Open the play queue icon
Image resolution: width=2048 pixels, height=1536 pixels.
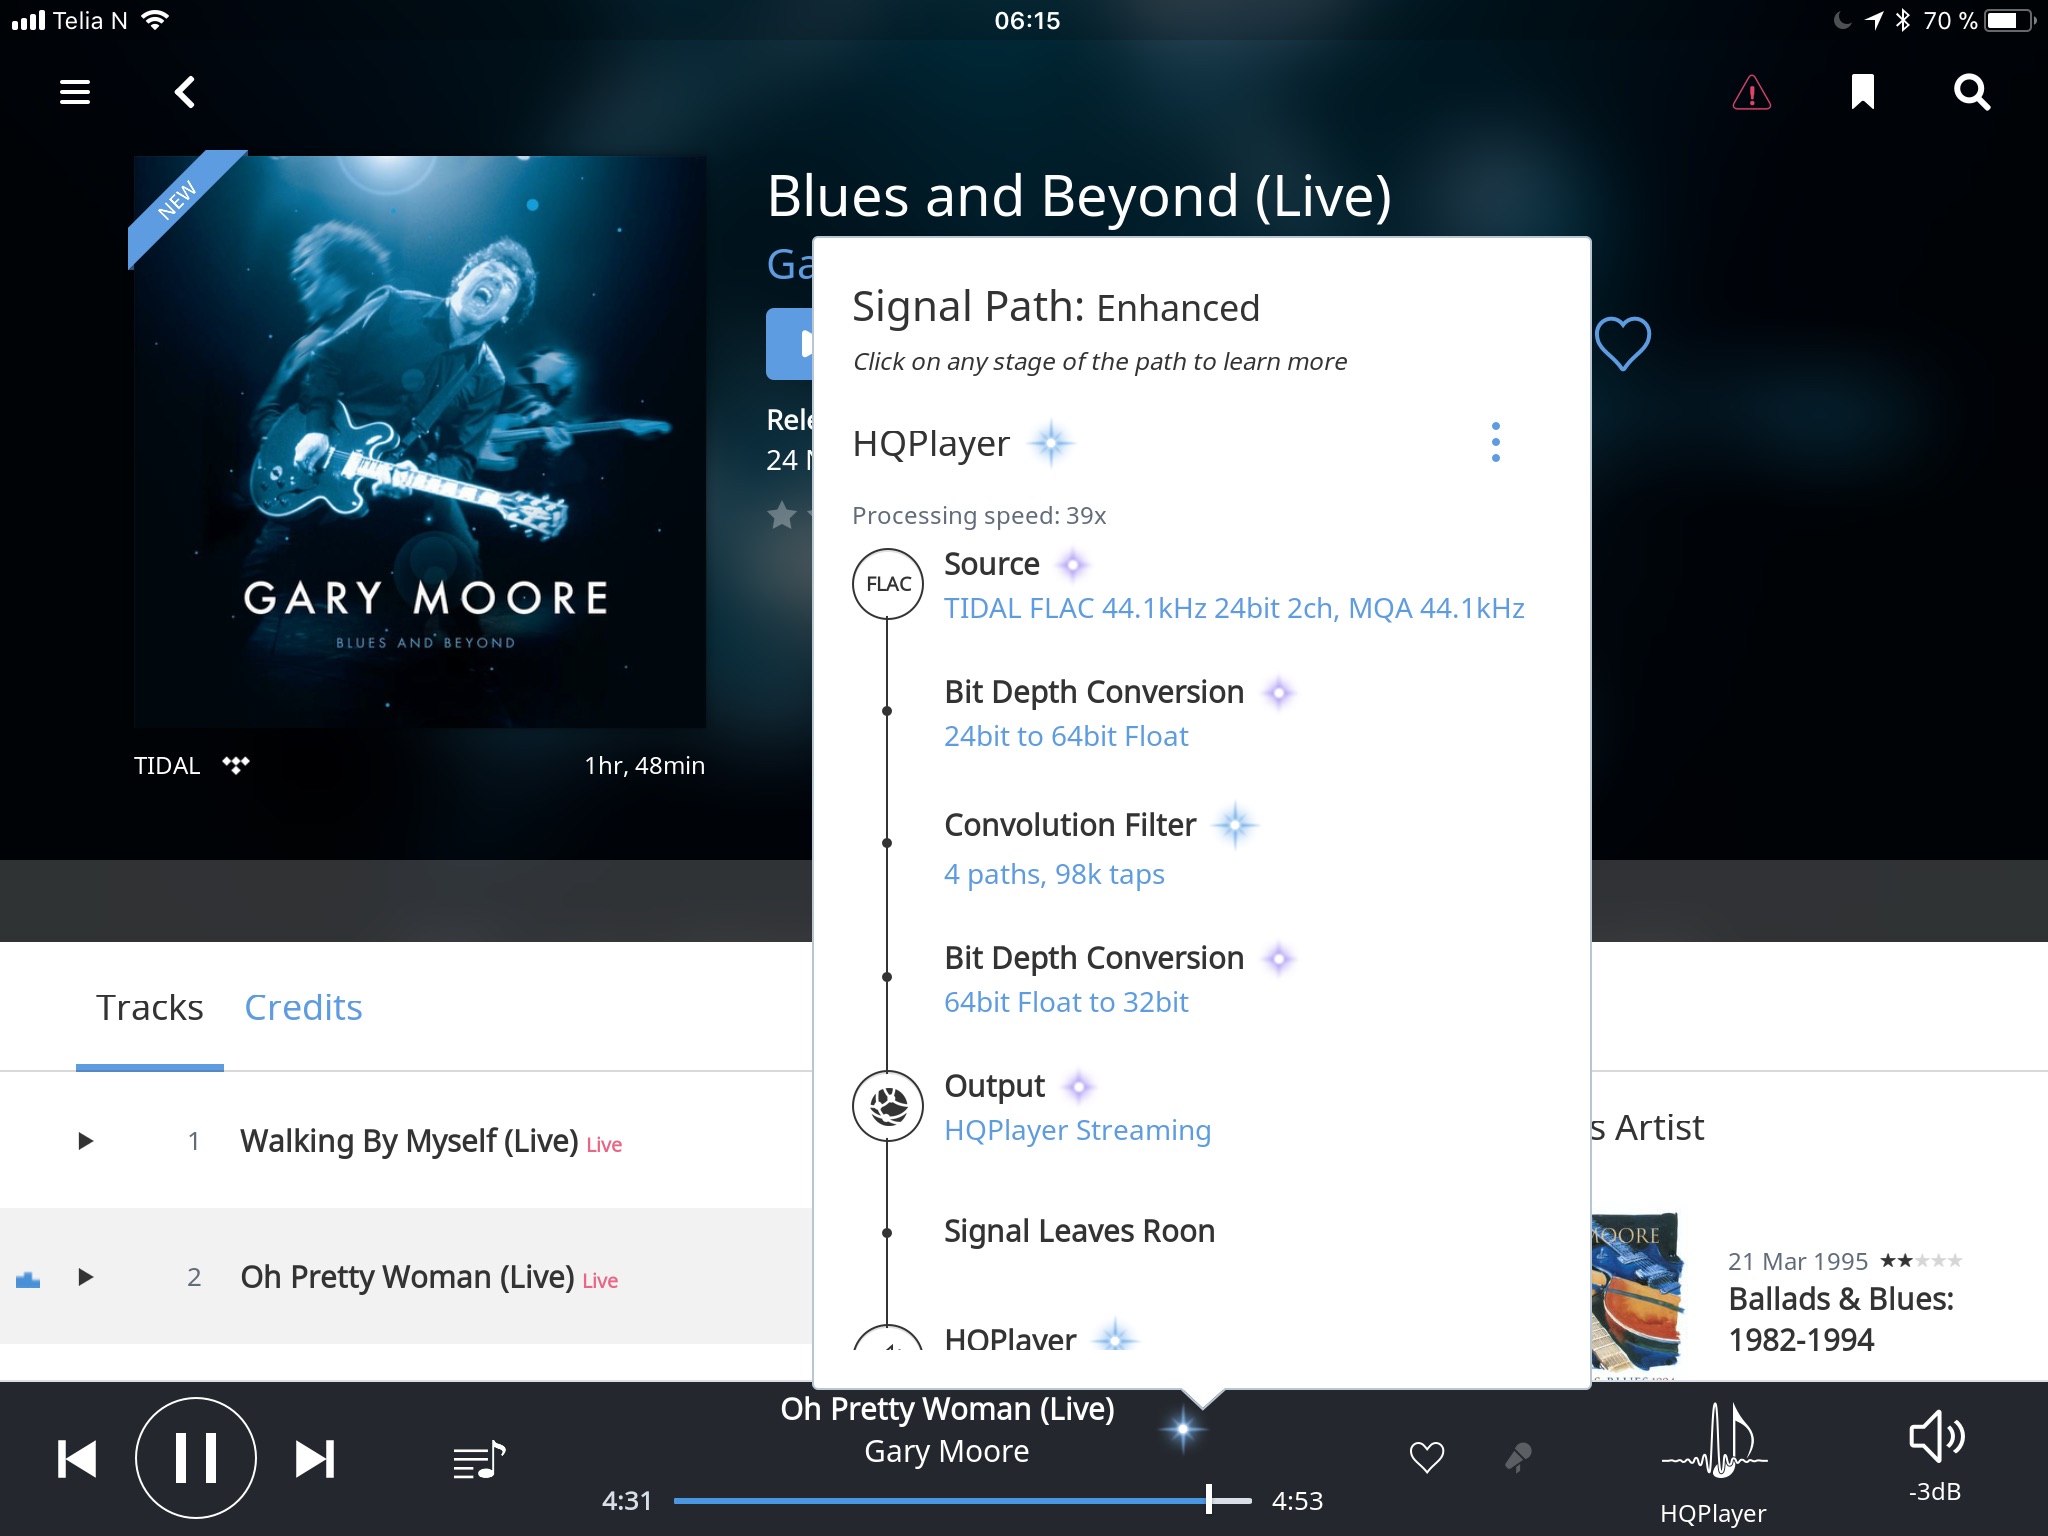(x=479, y=1461)
